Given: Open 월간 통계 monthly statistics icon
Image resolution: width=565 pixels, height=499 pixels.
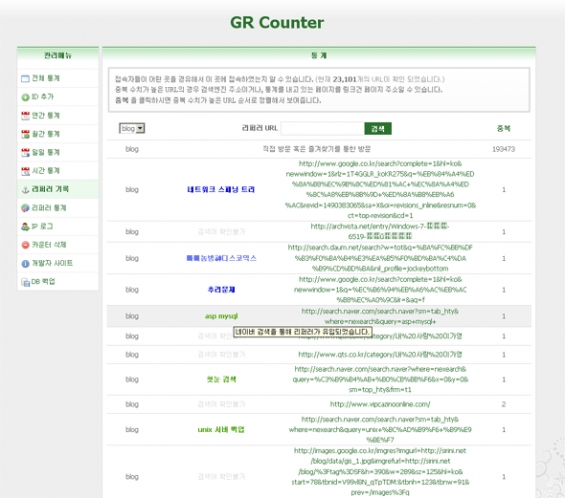Looking at the screenshot, I should 25,134.
